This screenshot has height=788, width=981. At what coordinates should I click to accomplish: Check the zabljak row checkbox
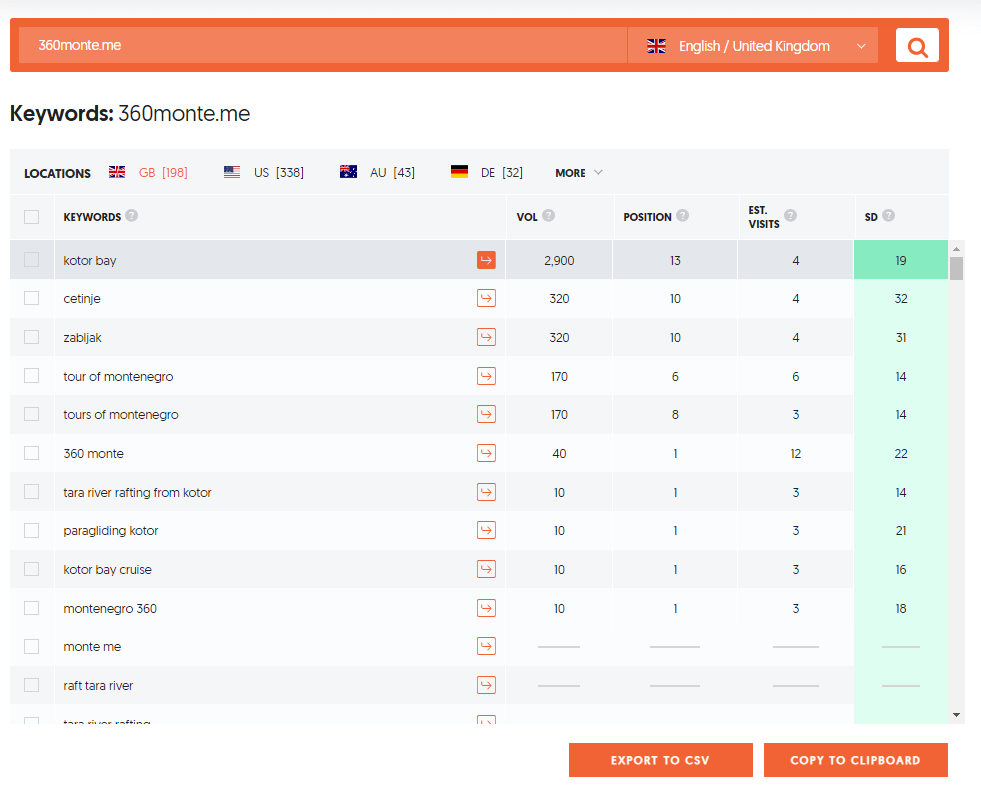[x=31, y=337]
